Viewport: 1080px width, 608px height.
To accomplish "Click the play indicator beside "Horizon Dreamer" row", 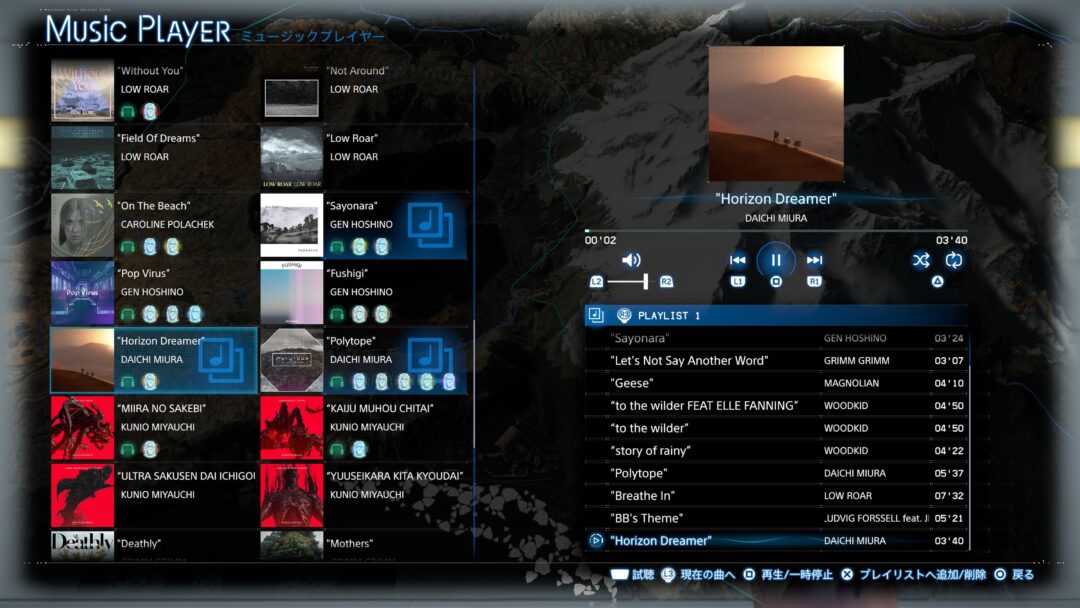I will click(596, 541).
